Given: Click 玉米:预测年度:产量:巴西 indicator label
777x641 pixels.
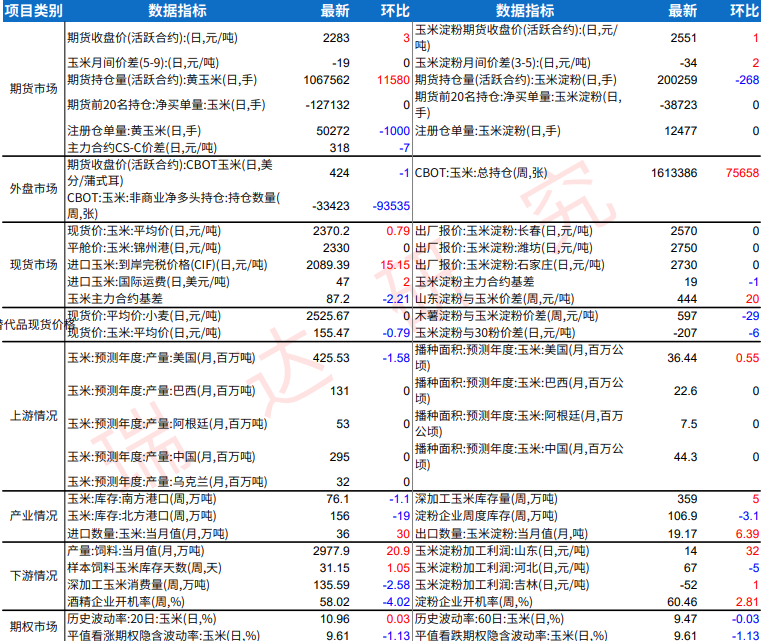Looking at the screenshot, I should (x=162, y=391).
